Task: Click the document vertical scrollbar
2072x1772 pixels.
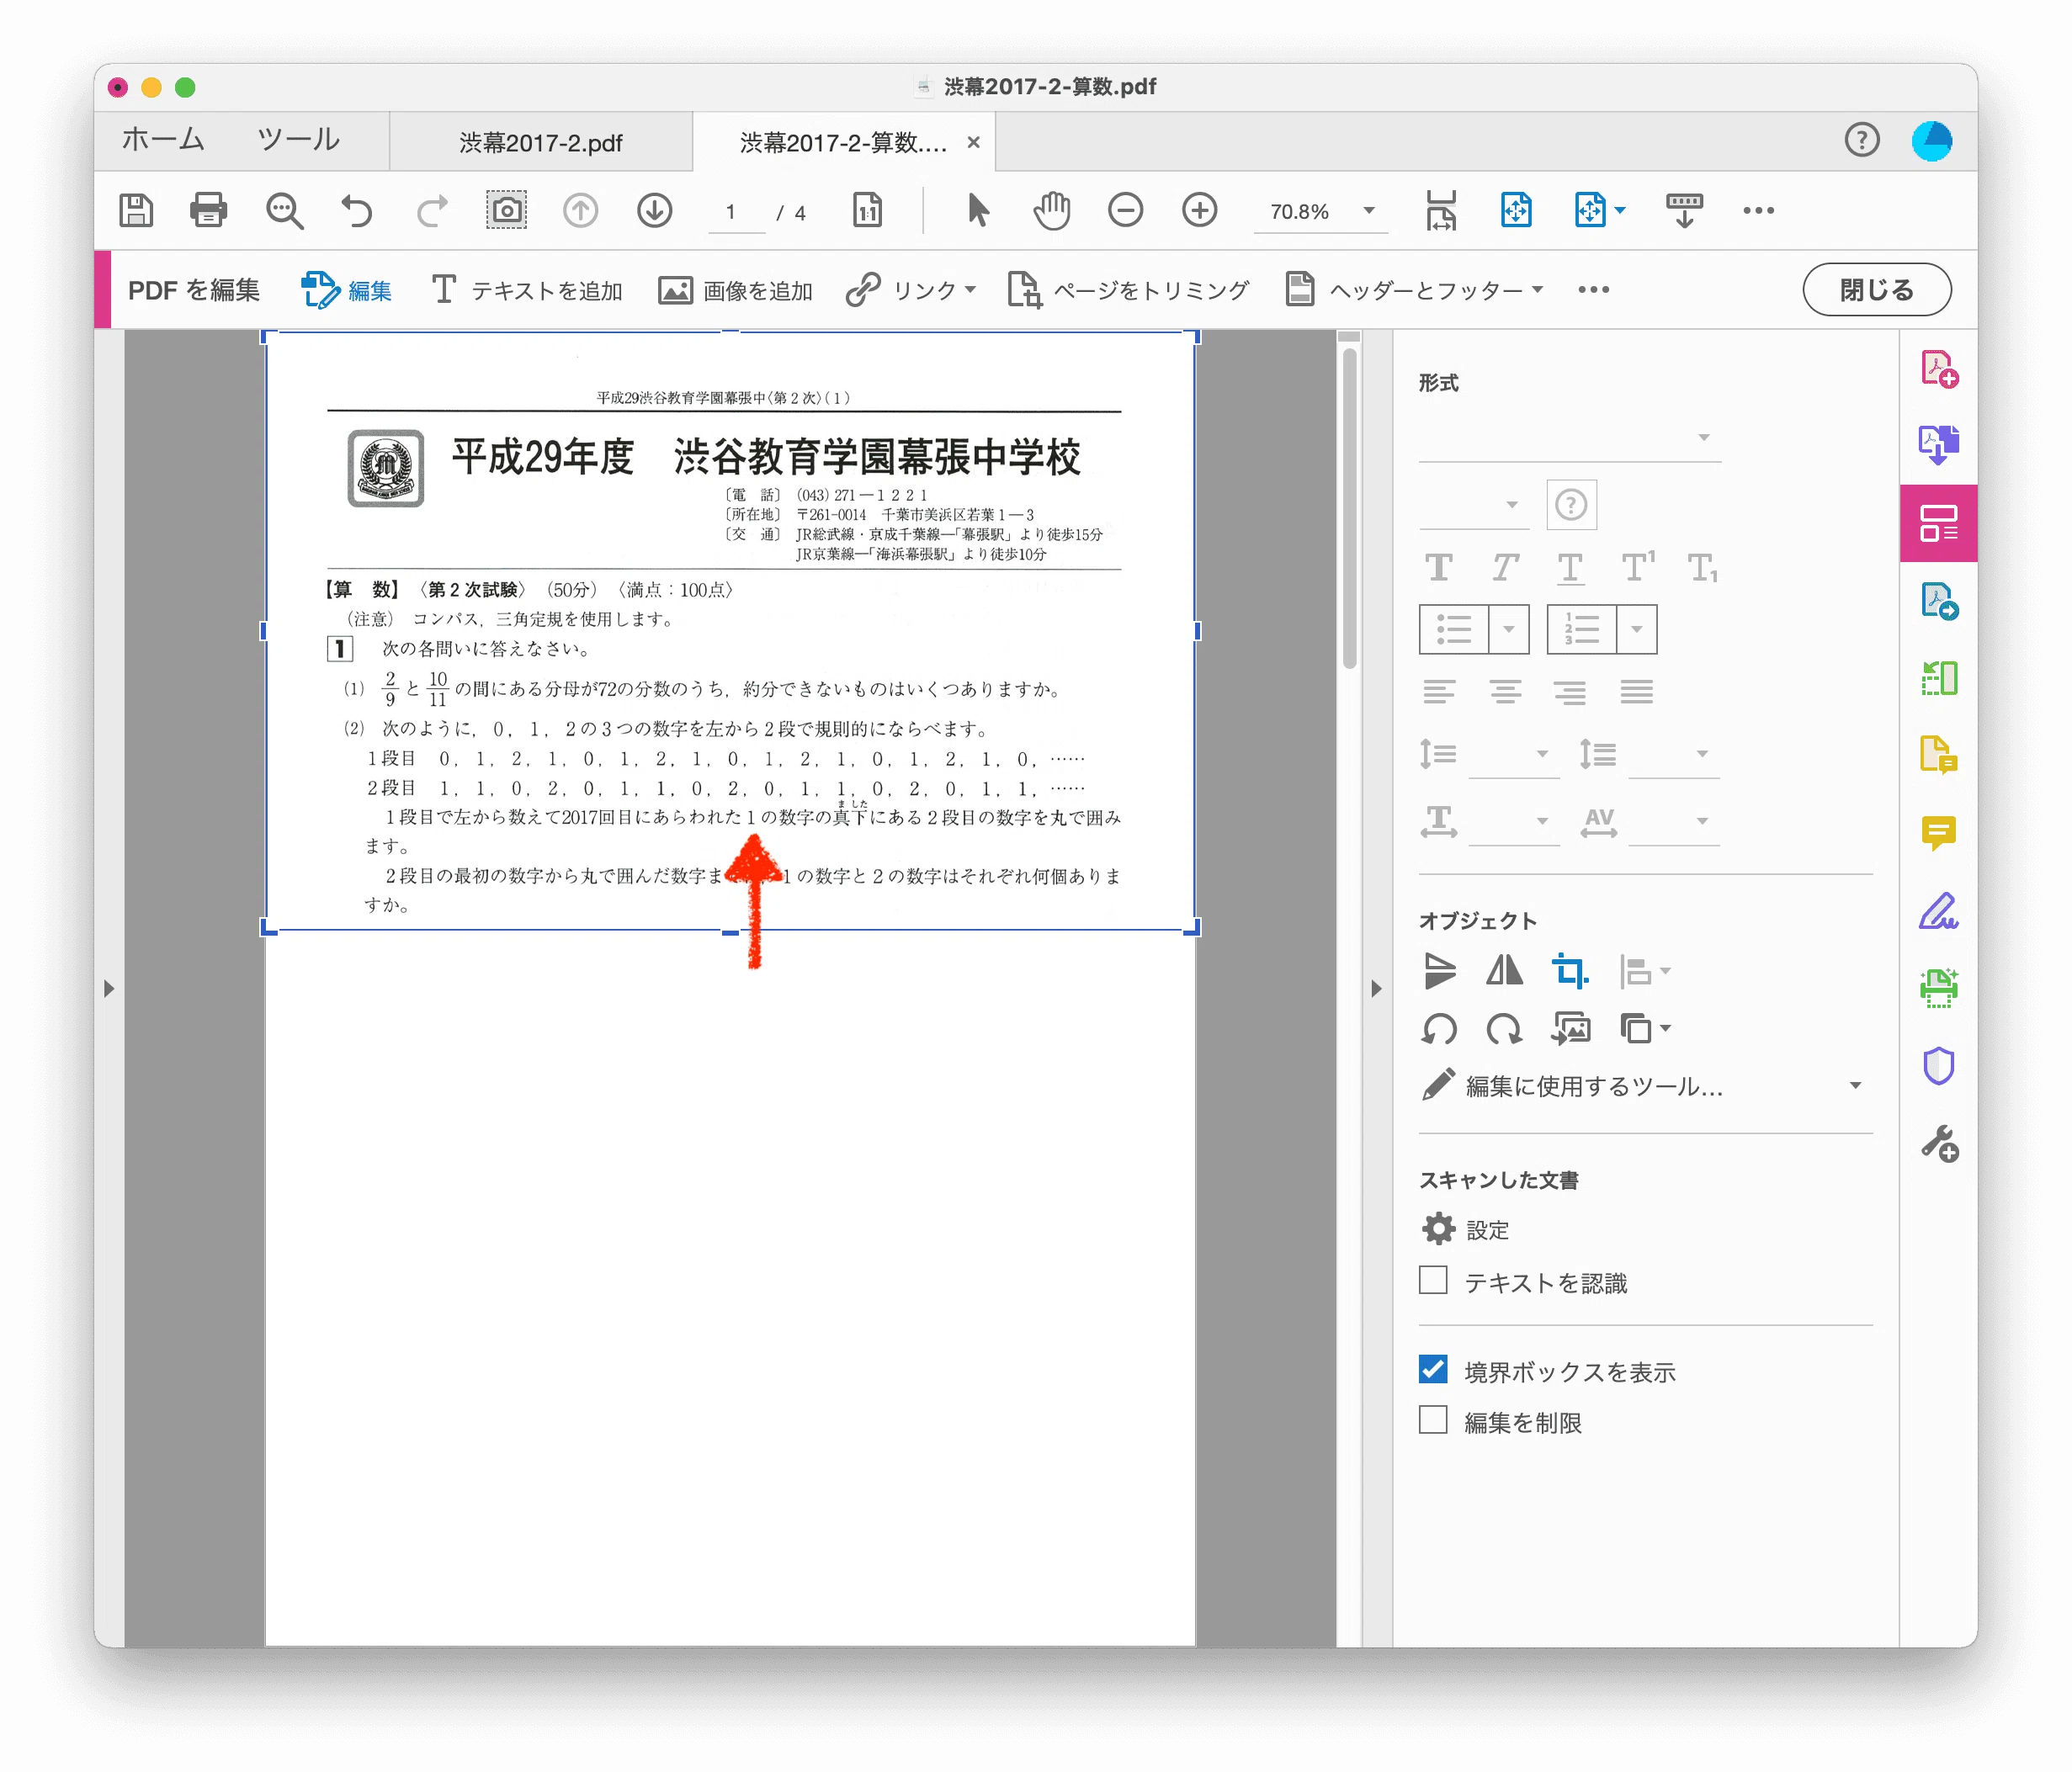Action: point(1349,507)
